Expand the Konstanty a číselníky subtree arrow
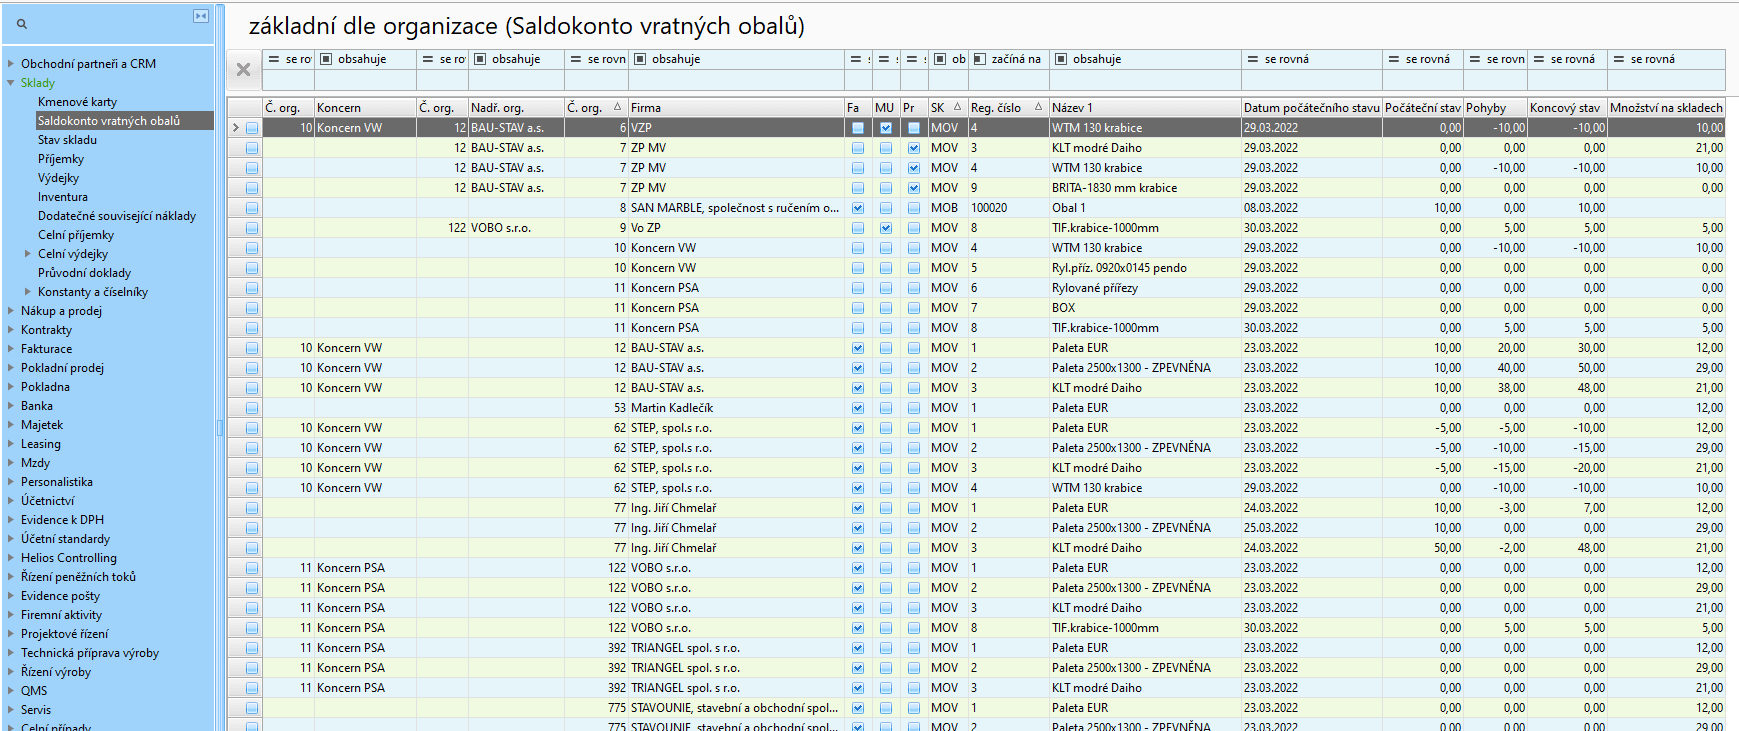Viewport: 1739px width, 731px height. [28, 291]
